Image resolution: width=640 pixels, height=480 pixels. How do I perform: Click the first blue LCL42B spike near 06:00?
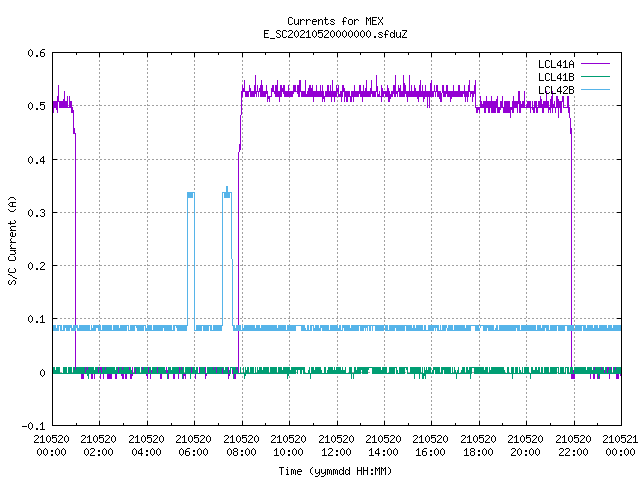tap(191, 259)
